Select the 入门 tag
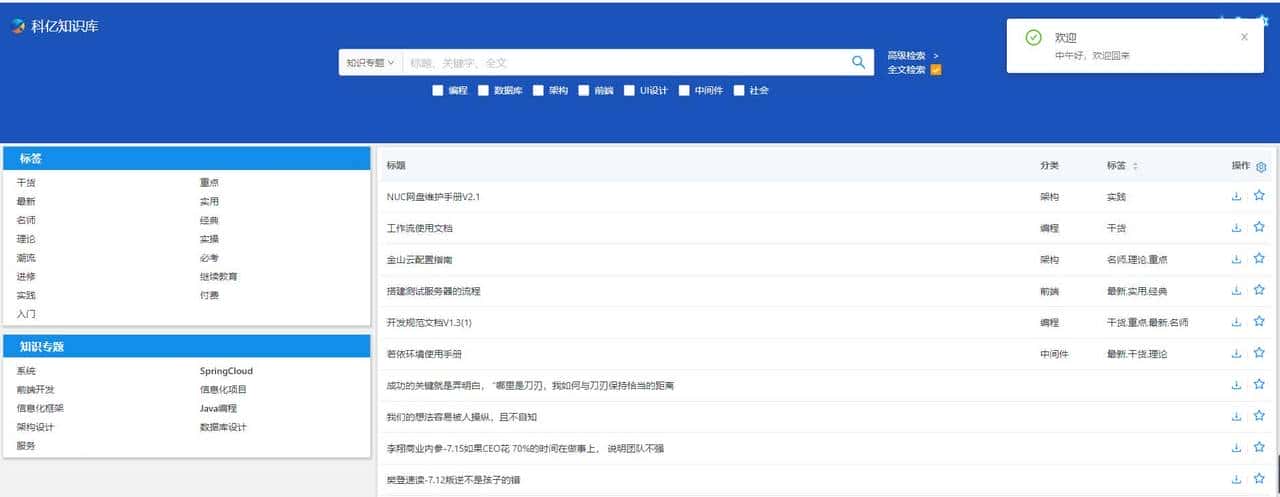Screen dimensions: 1280x497 (x=26, y=314)
